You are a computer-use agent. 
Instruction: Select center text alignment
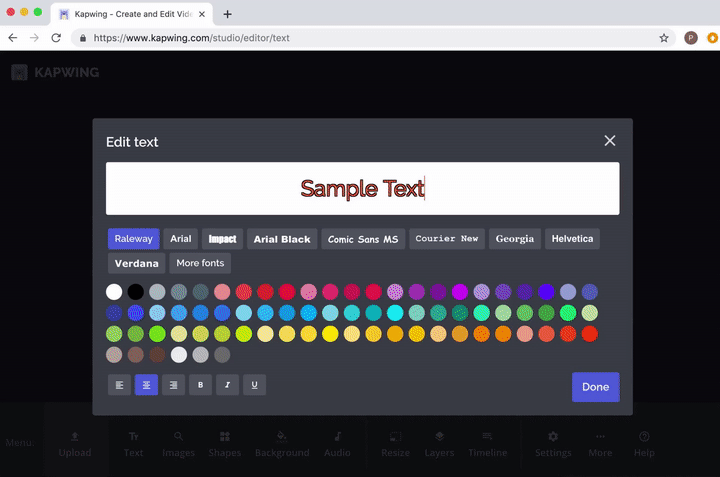[146, 384]
